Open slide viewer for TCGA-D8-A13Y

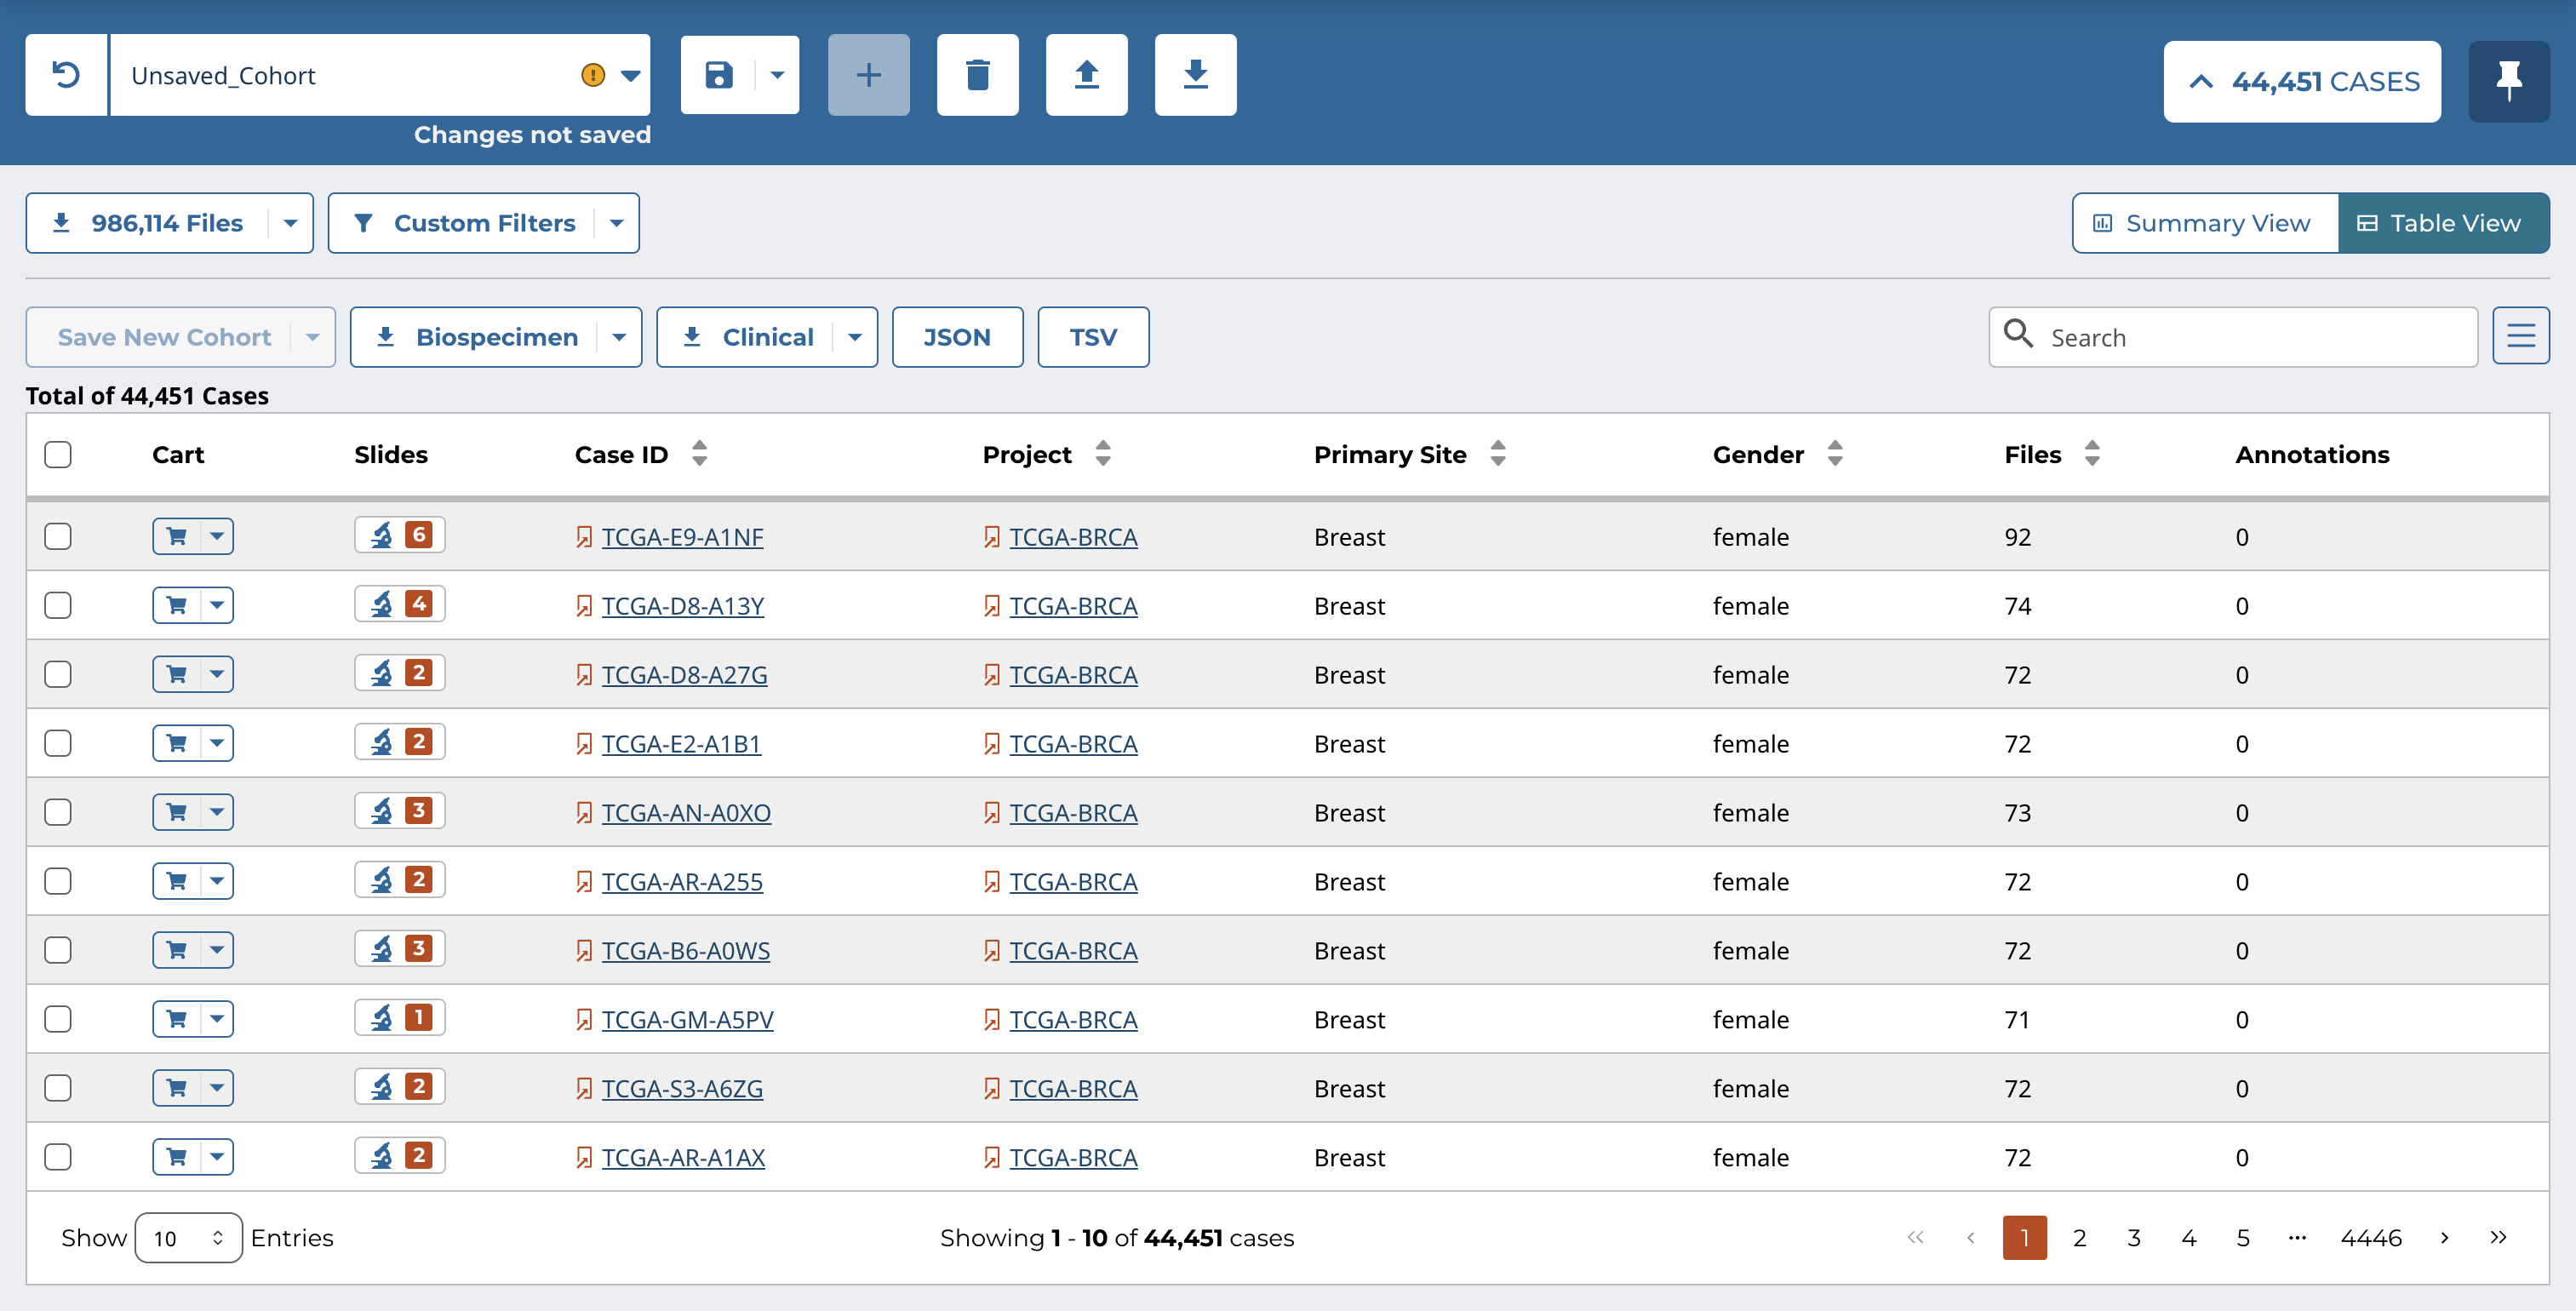point(399,605)
